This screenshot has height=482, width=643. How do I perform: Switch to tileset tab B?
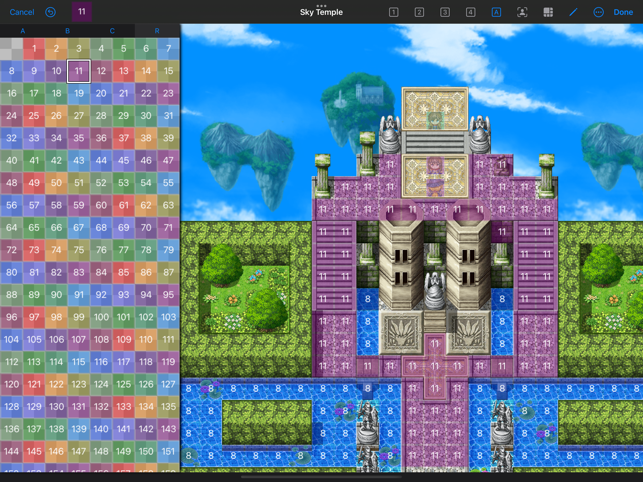pos(67,31)
